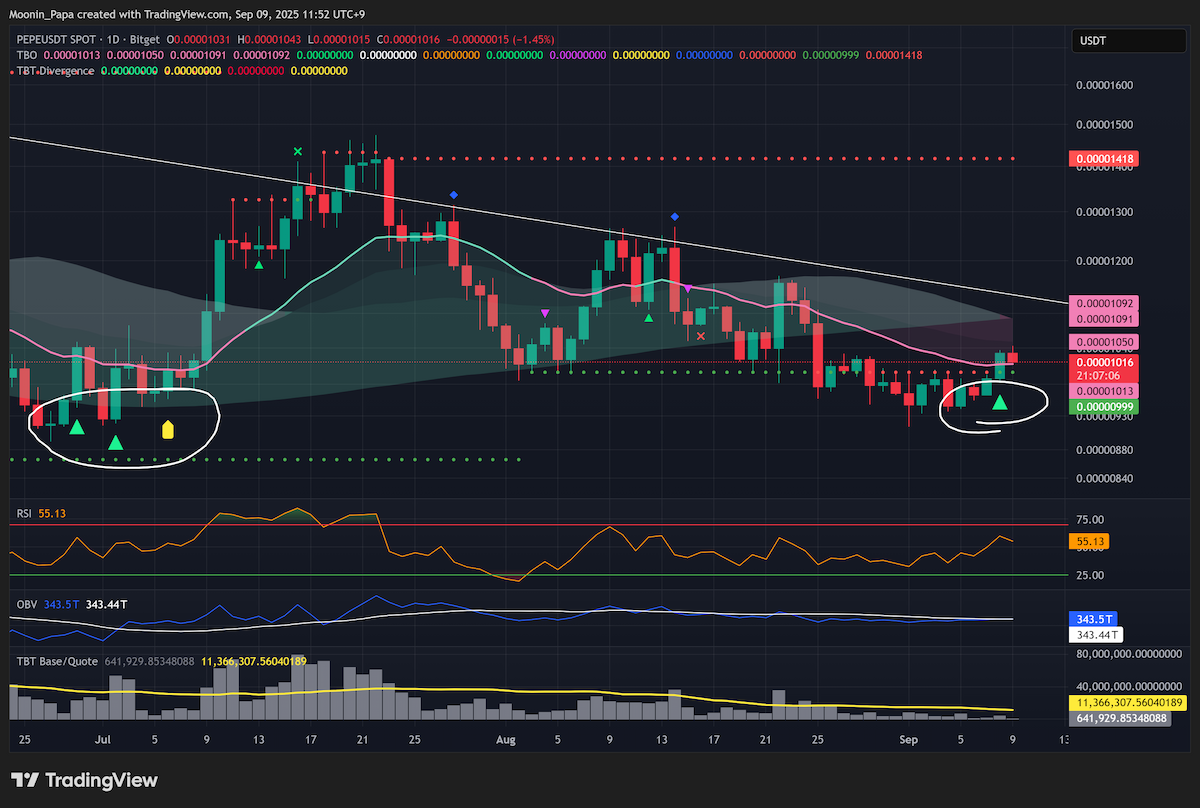Select the red x marker below mid-August candles
This screenshot has width=1200, height=808.
[701, 336]
